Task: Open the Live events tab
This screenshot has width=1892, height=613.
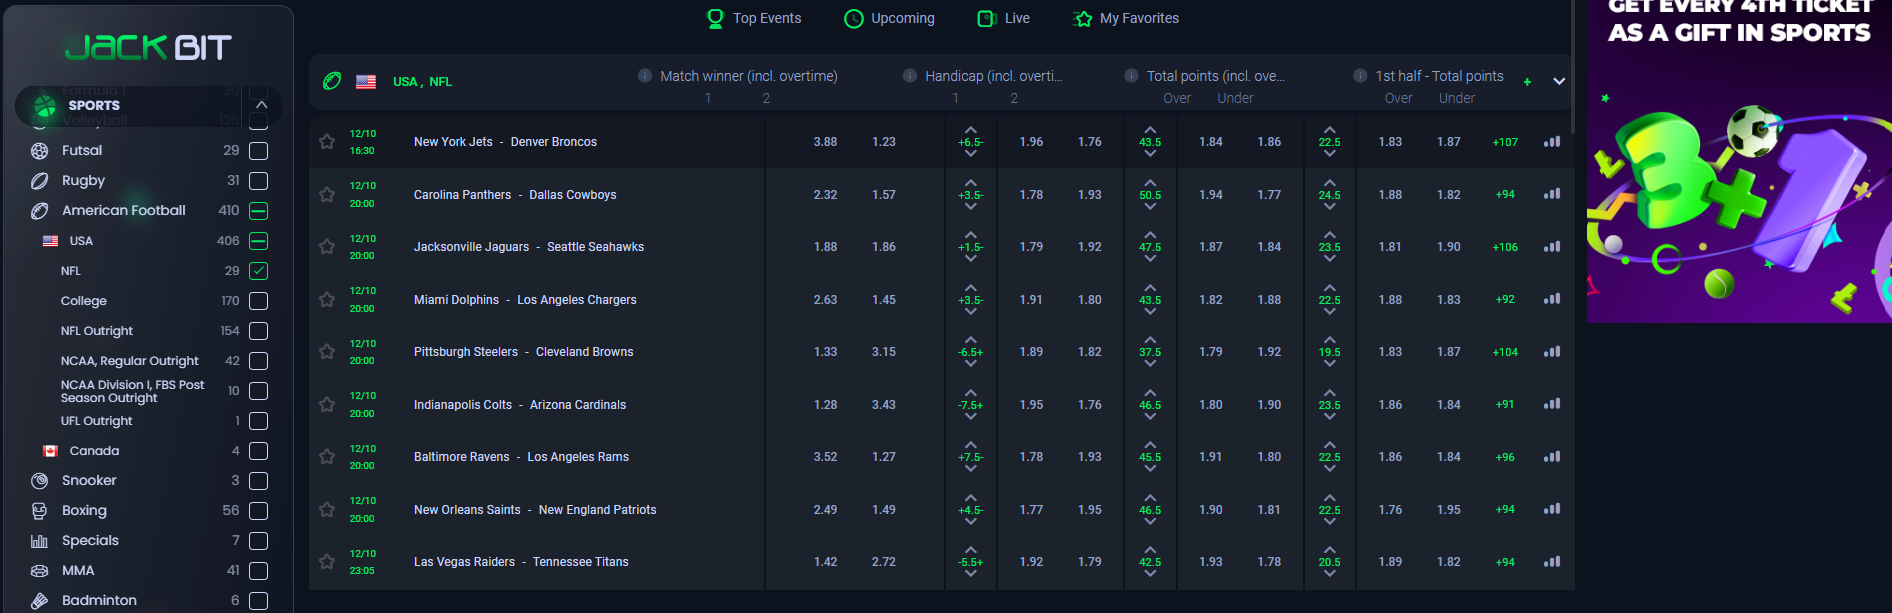Action: 1004,18
